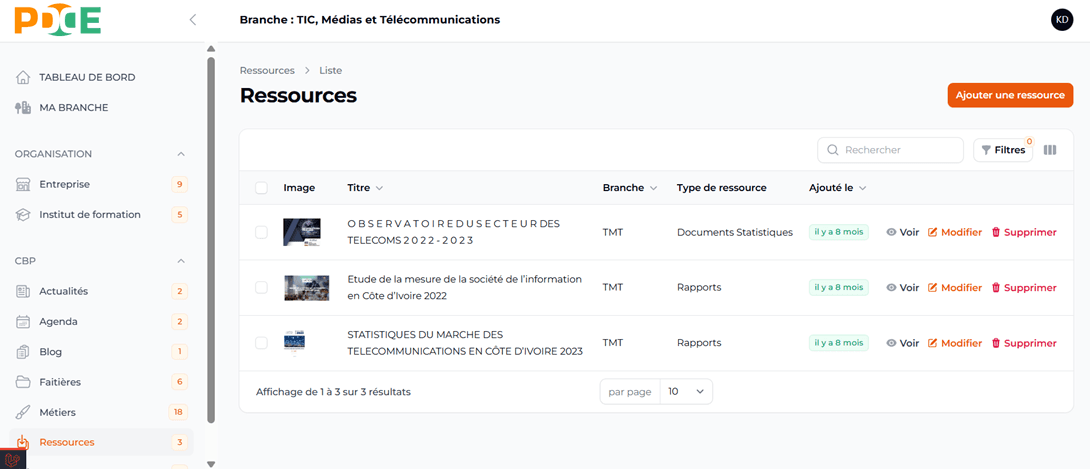
Task: Click sidebar scrollbar up arrow
Action: (x=211, y=48)
